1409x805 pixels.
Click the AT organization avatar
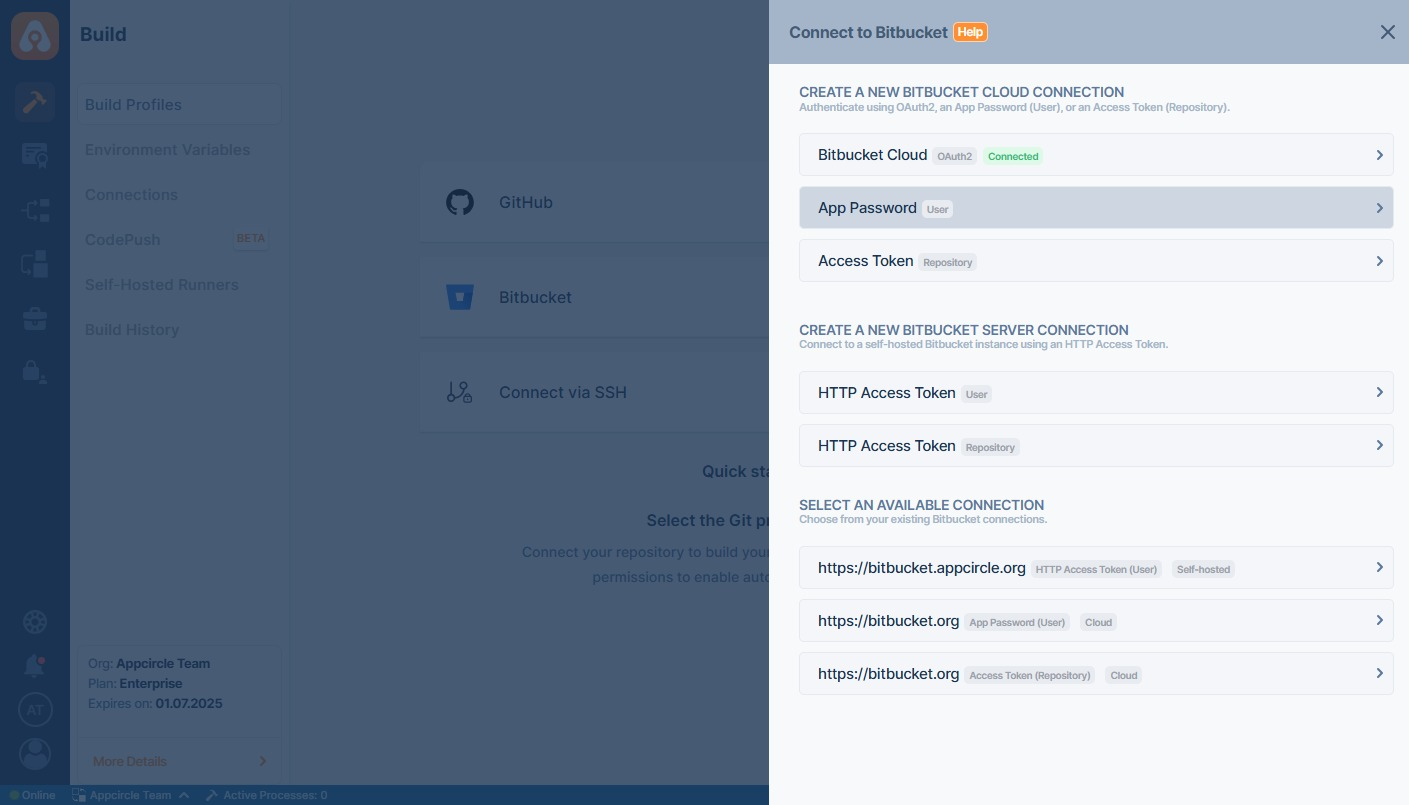click(35, 710)
